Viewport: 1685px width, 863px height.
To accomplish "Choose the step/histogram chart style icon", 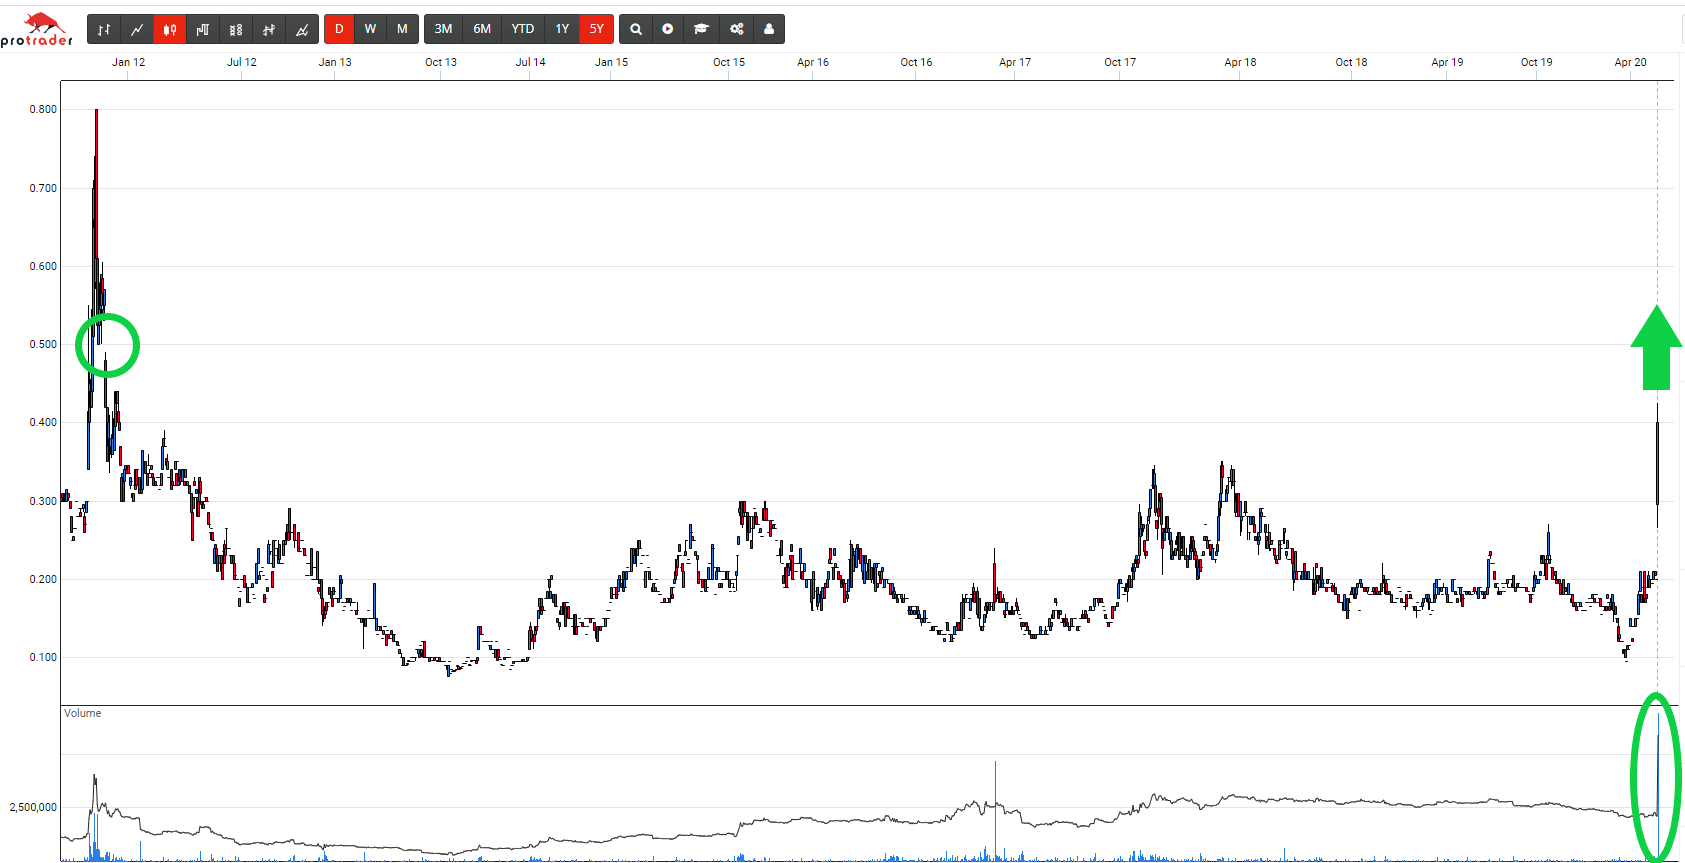I will pos(203,29).
